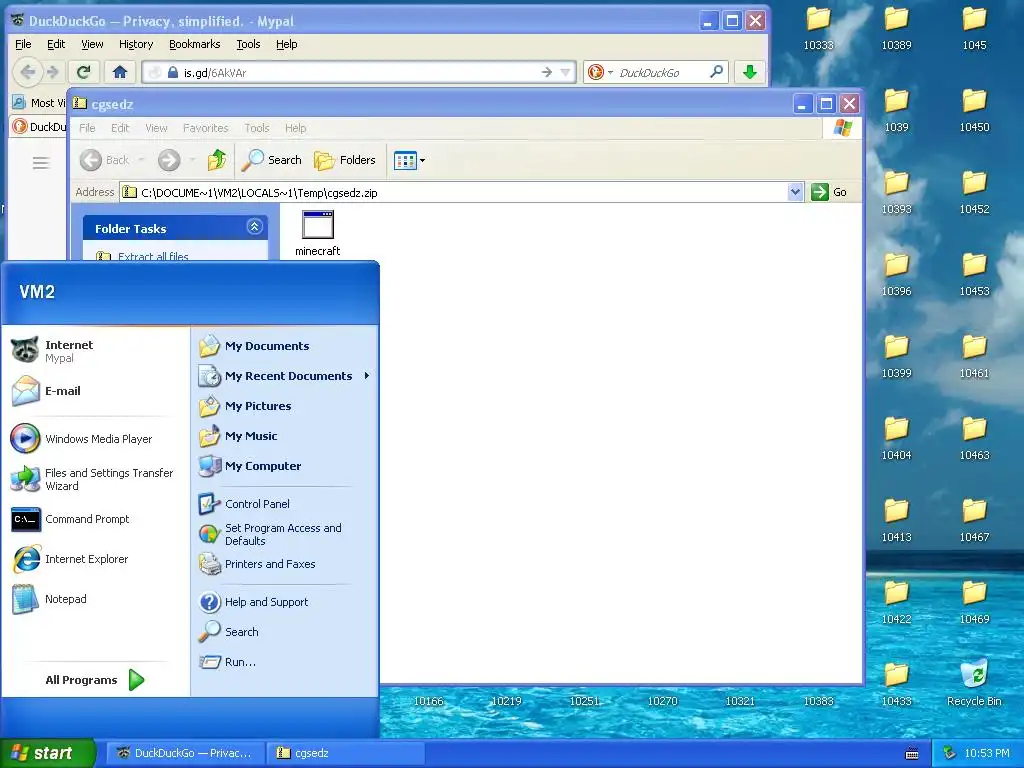The width and height of the screenshot is (1024, 768).
Task: Collapse the Folder Tasks panel
Action: pos(255,227)
